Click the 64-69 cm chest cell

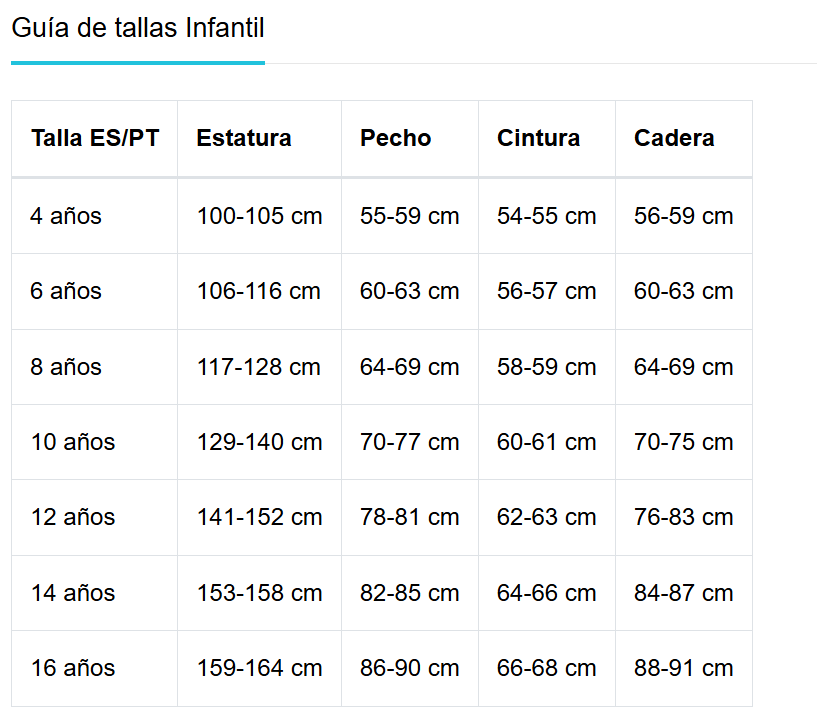(x=409, y=367)
